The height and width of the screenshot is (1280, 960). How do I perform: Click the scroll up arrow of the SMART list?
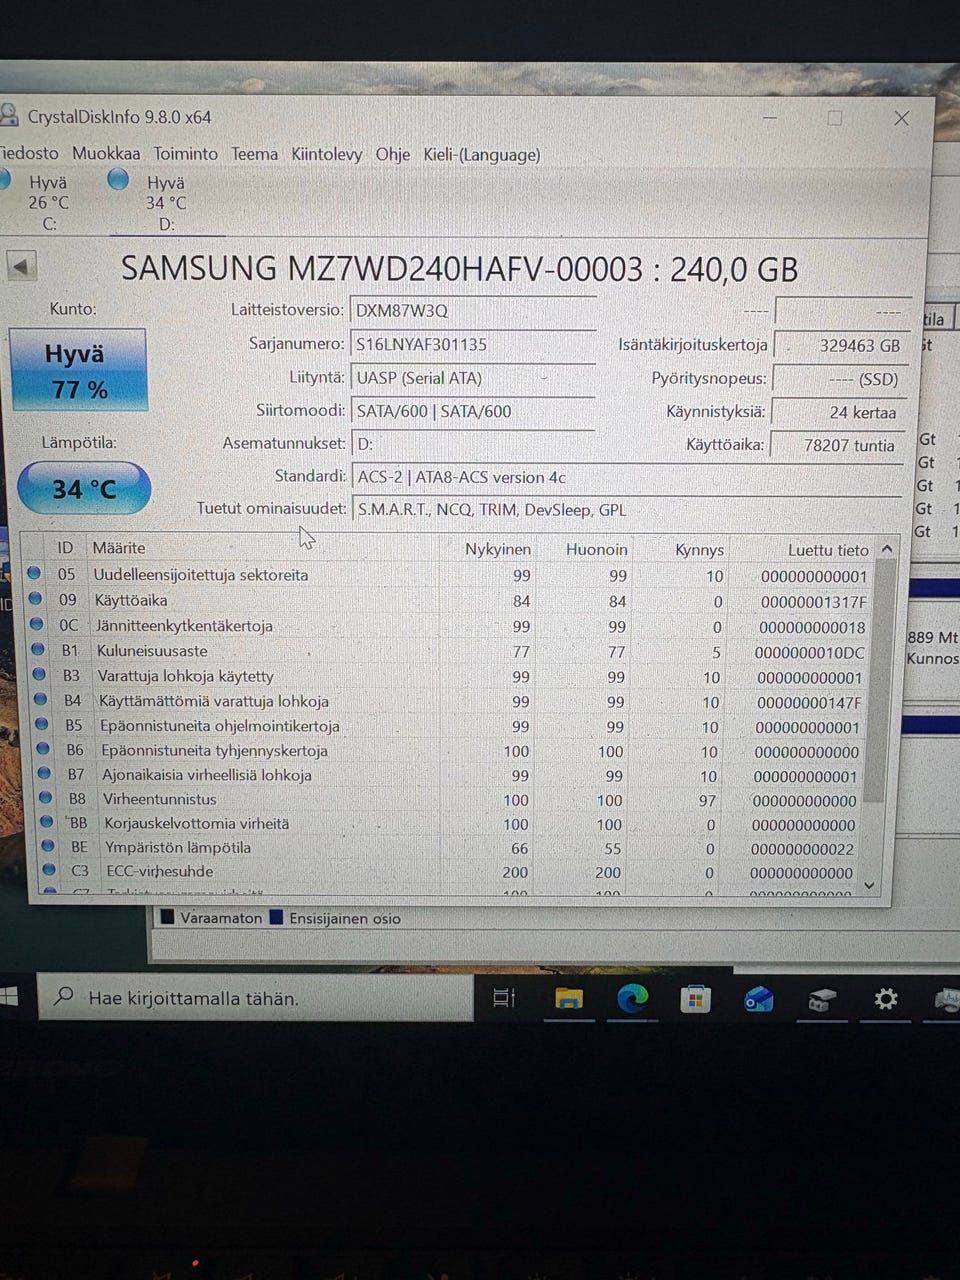886,549
